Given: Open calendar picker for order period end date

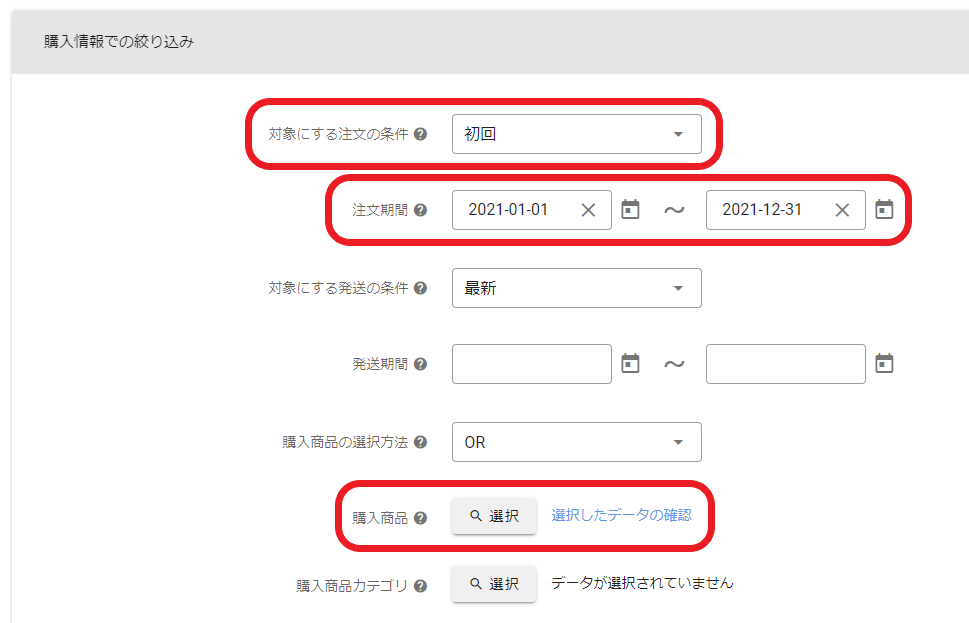Looking at the screenshot, I should pos(884,210).
